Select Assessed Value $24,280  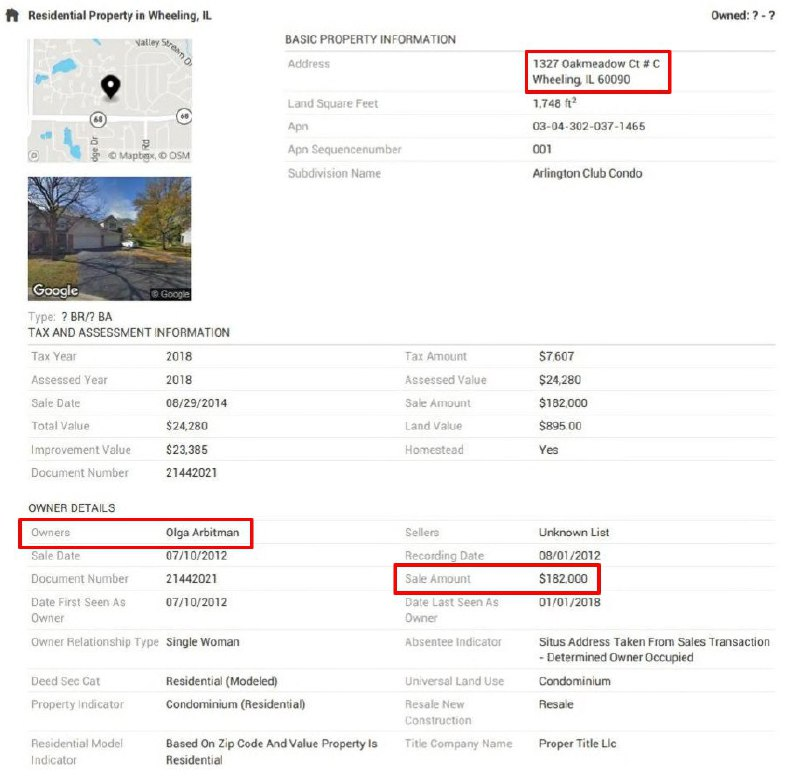(560, 380)
